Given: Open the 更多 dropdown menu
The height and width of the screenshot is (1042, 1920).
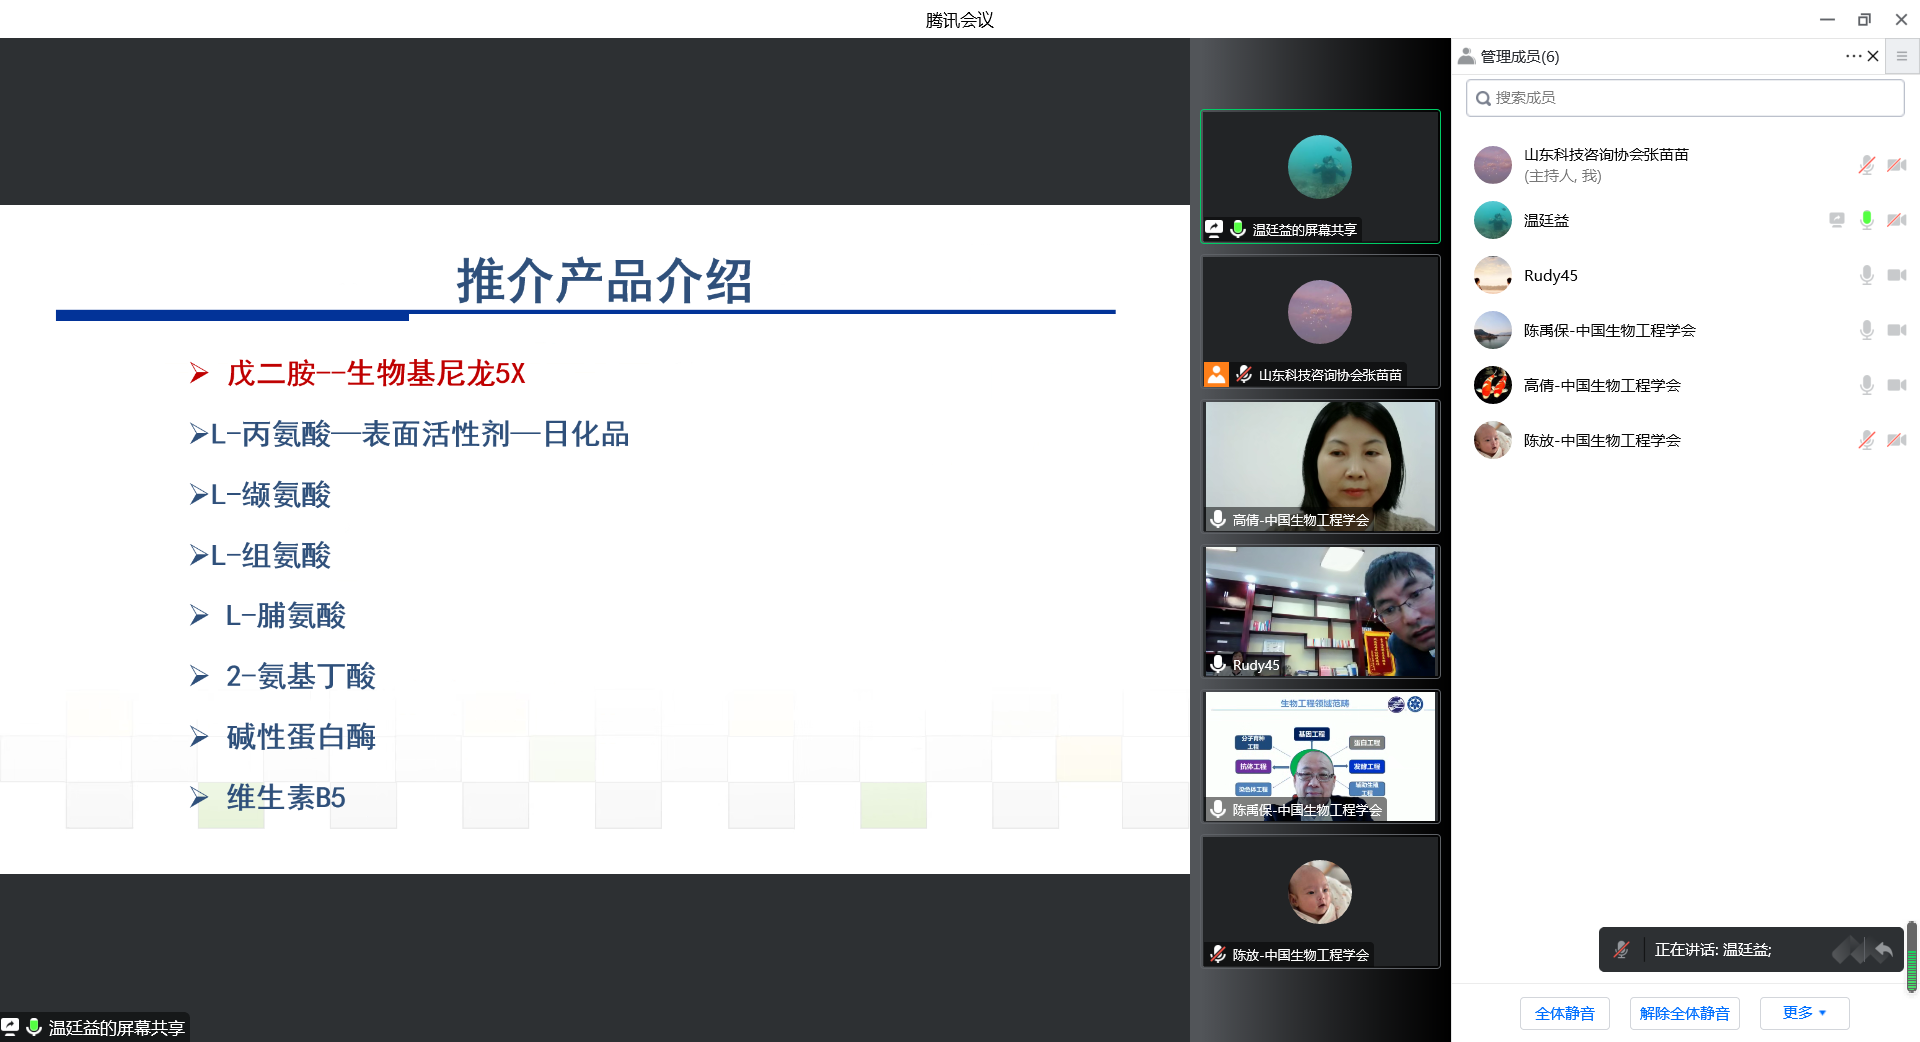Looking at the screenshot, I should [1803, 1013].
